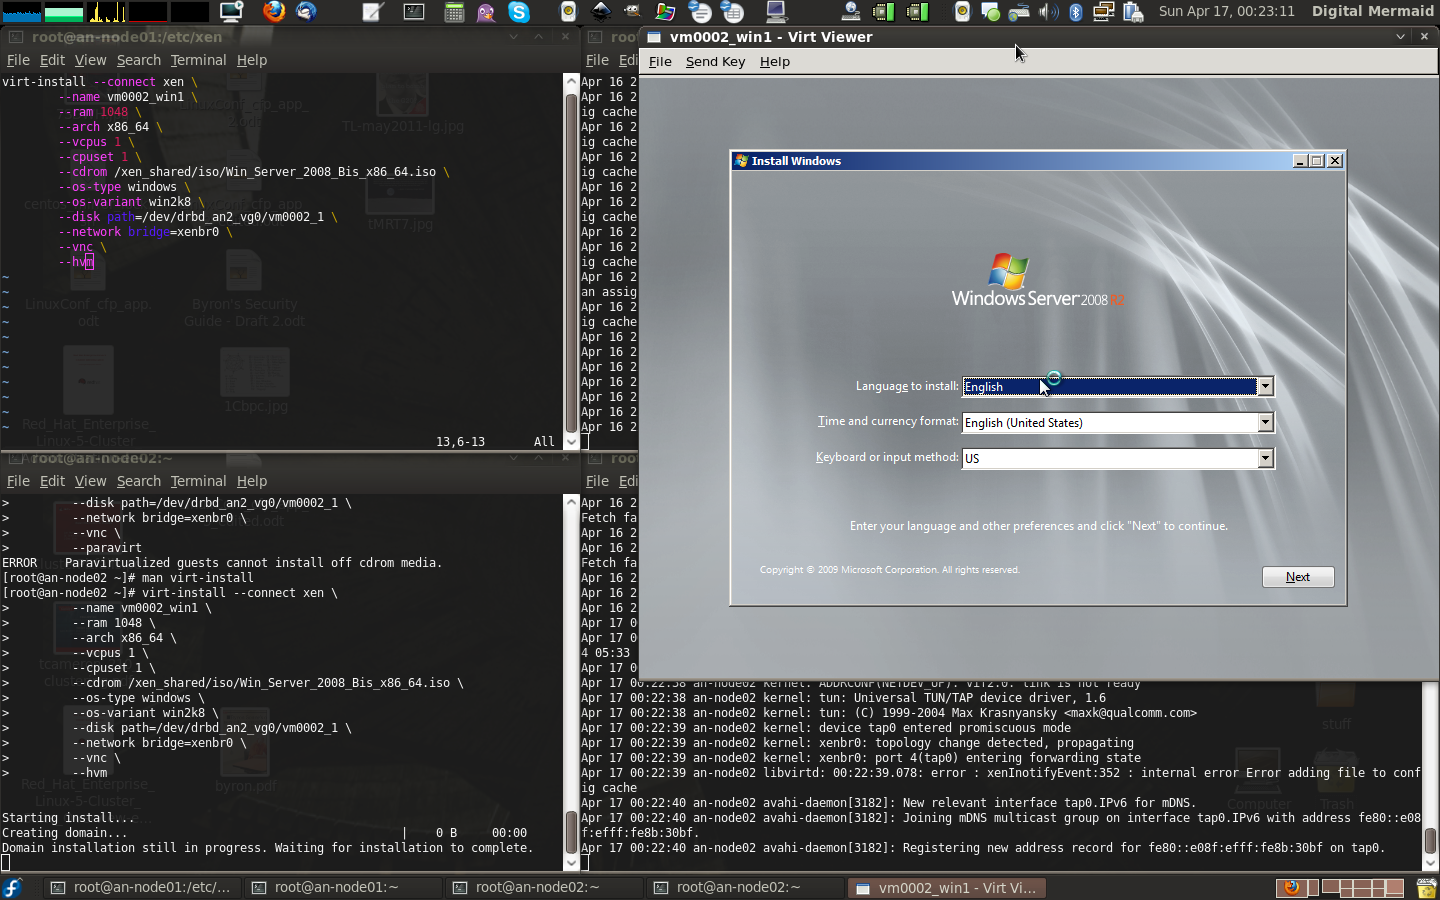Open View menu in an-node02 terminal
The width and height of the screenshot is (1440, 900).
tap(90, 481)
